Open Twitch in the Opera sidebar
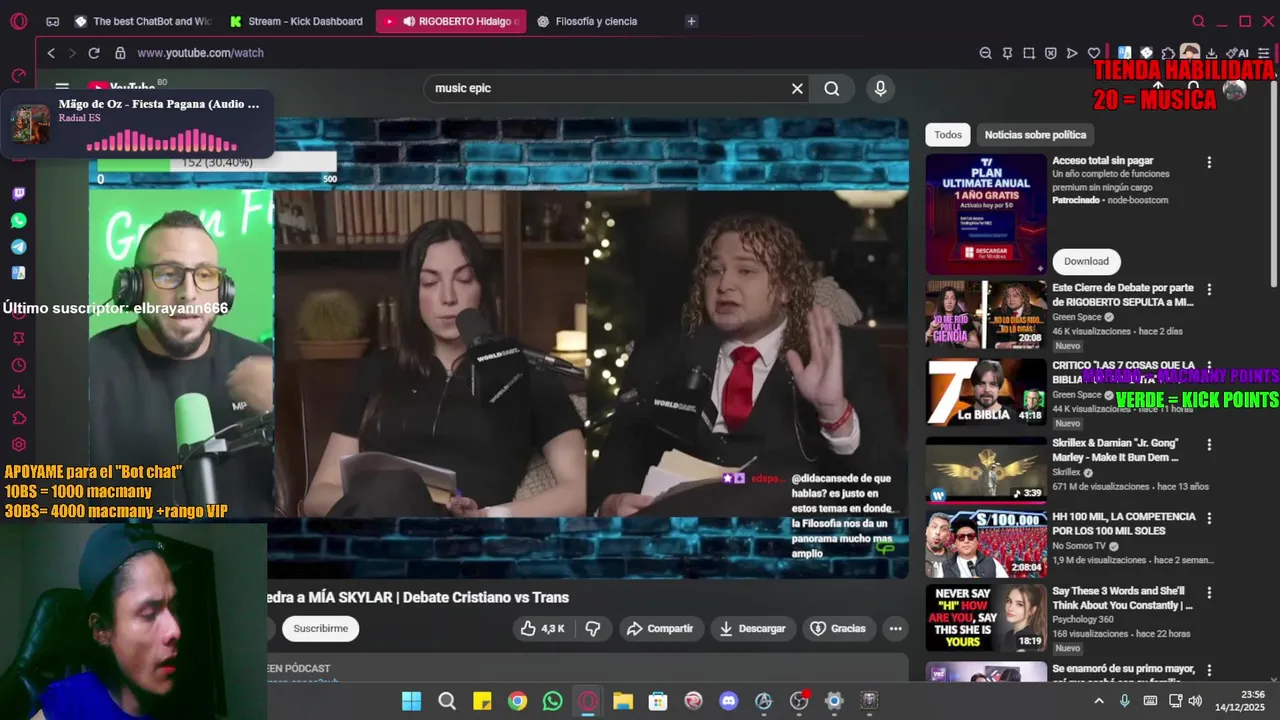 pyautogui.click(x=18, y=194)
